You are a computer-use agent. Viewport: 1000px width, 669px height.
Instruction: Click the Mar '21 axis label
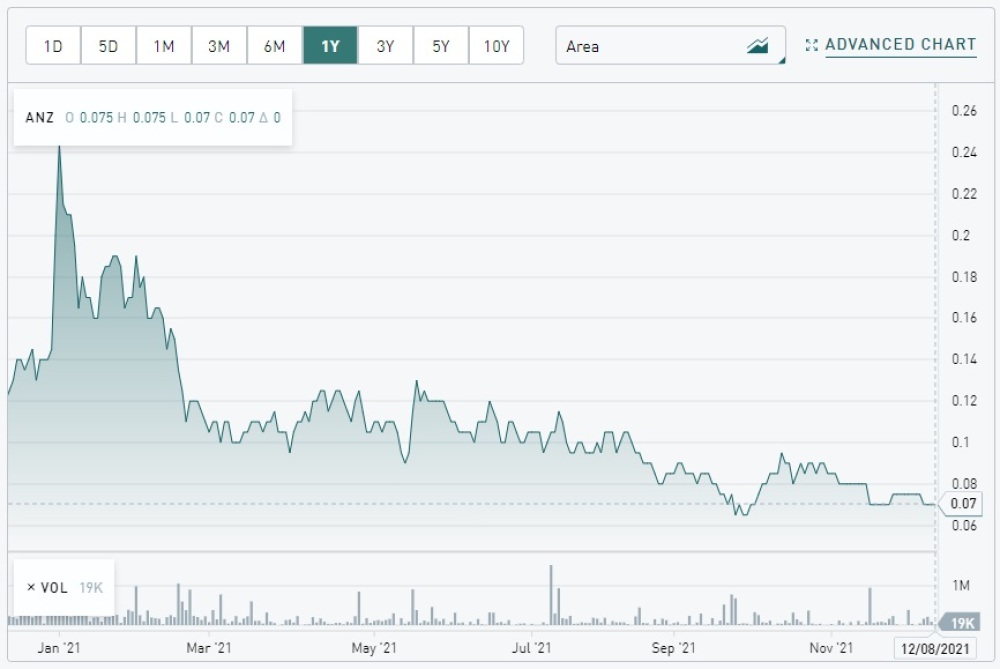209,648
